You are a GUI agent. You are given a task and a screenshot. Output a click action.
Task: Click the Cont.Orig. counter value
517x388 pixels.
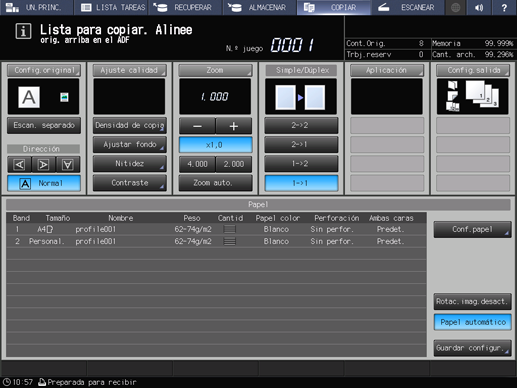tap(421, 43)
